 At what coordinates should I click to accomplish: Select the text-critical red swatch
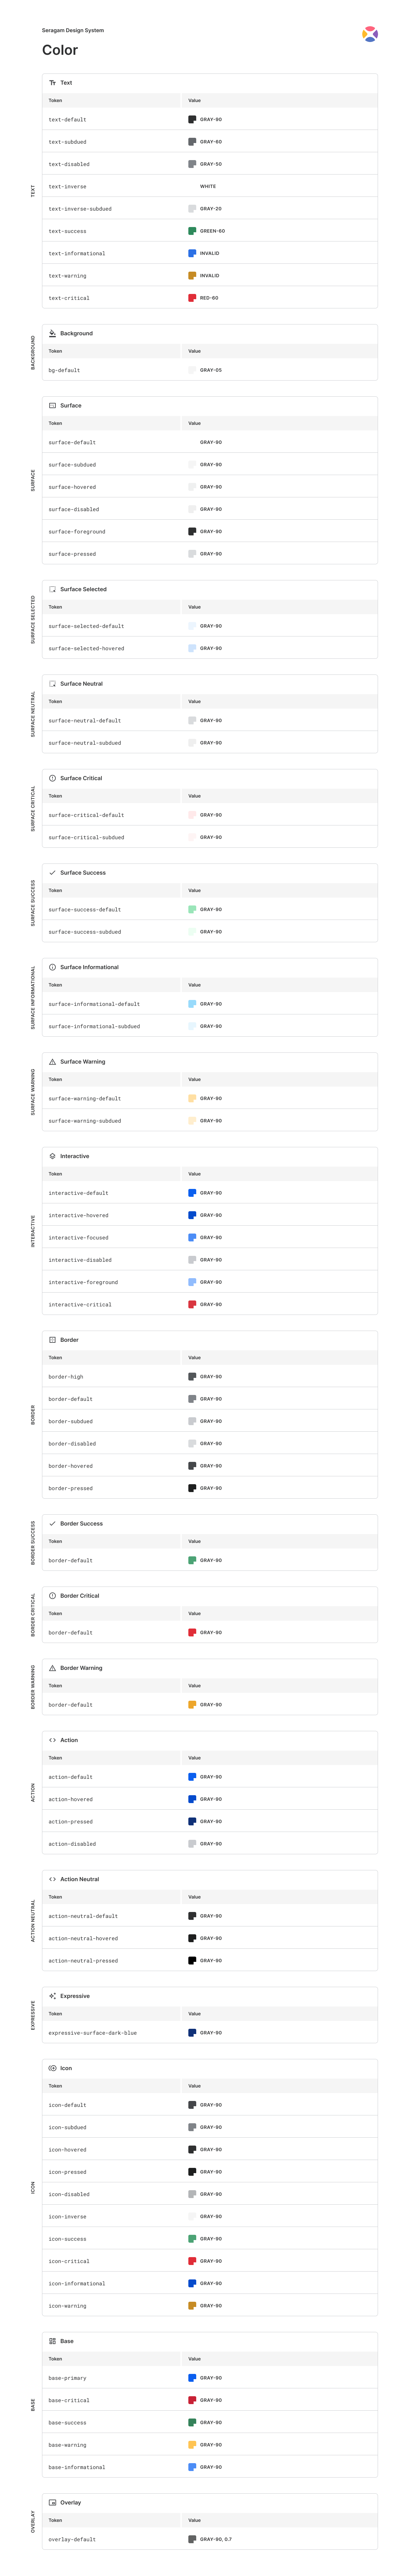click(192, 298)
